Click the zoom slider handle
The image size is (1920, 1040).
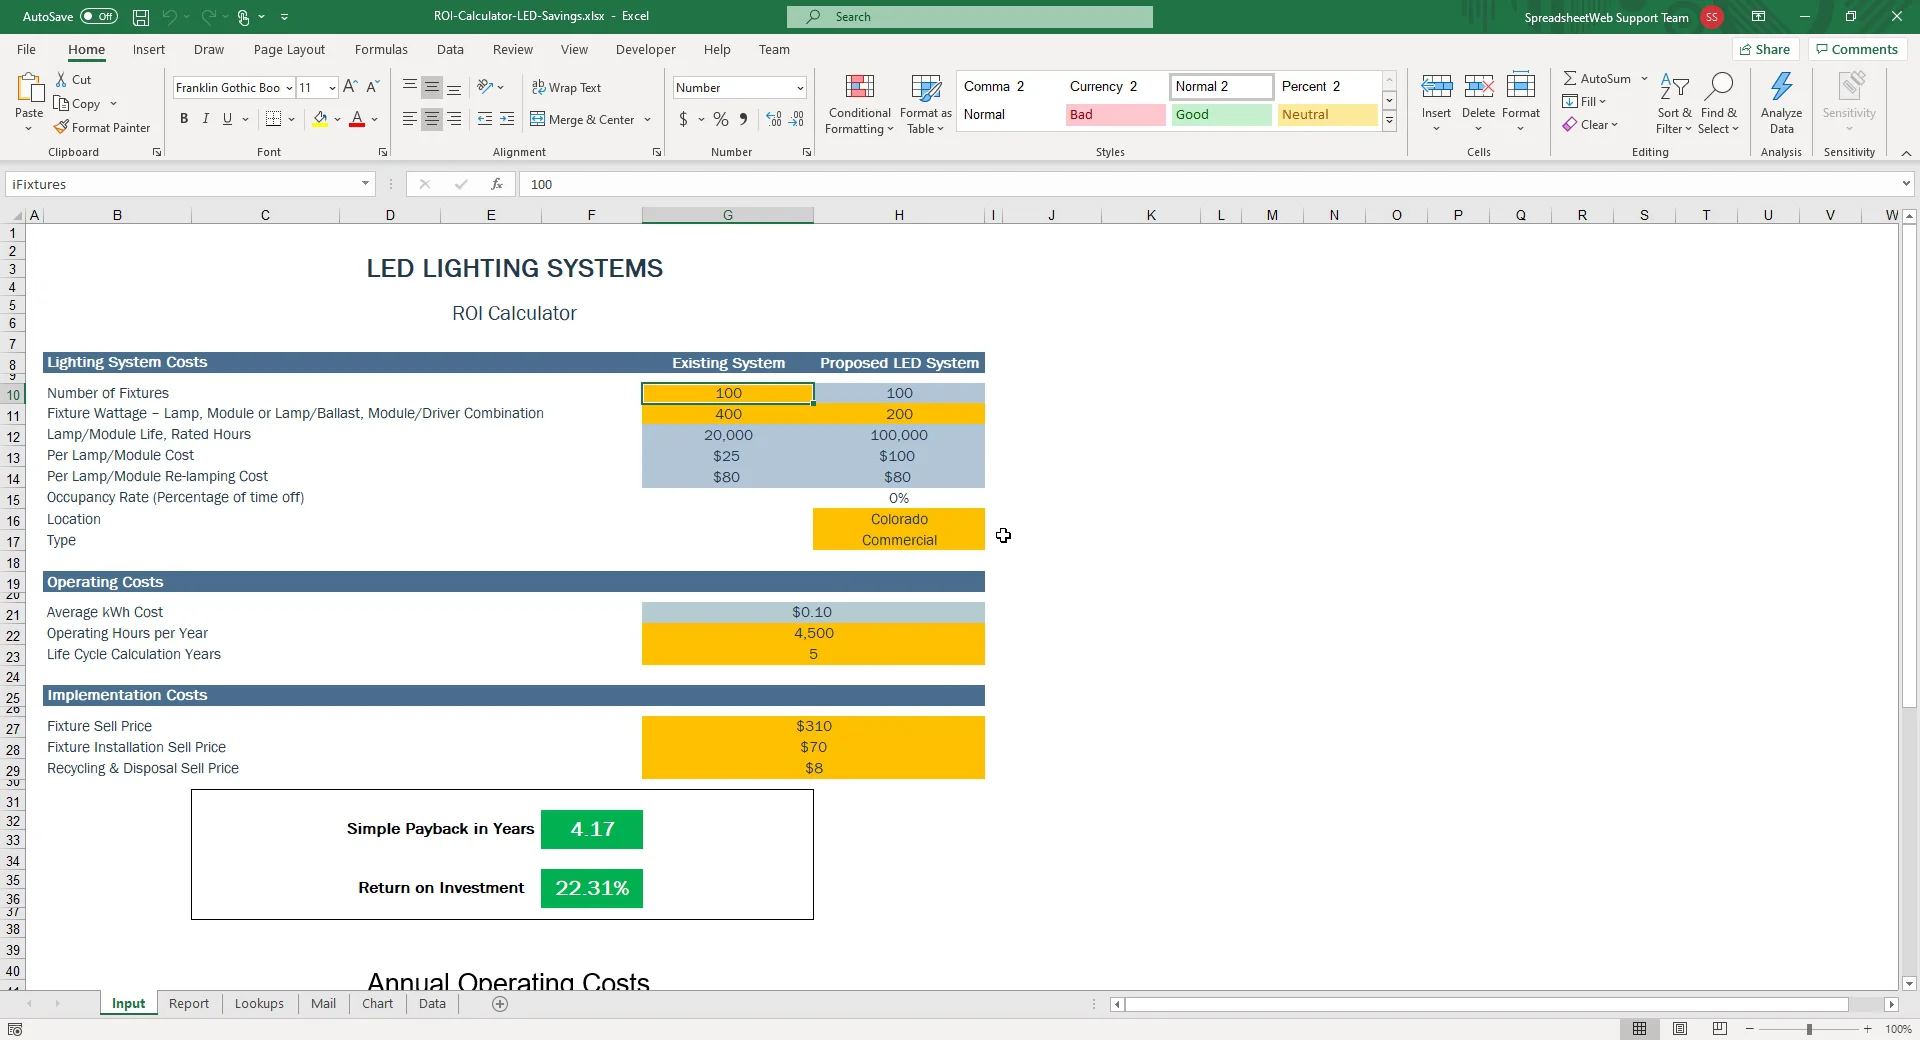tap(1809, 1029)
